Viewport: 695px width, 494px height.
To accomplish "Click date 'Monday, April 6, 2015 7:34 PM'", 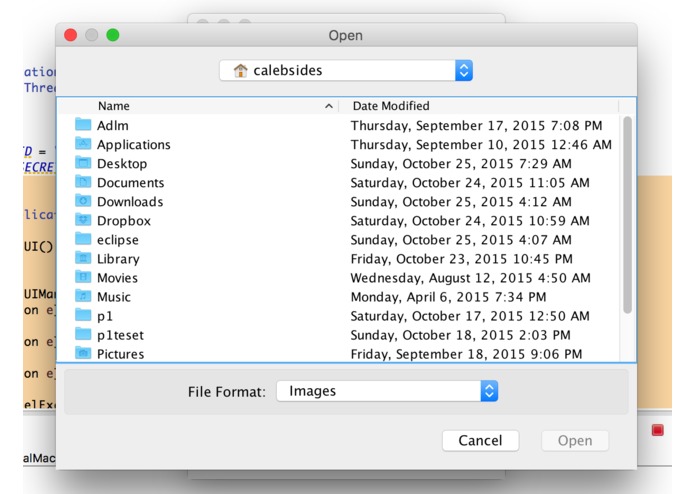I will click(449, 297).
